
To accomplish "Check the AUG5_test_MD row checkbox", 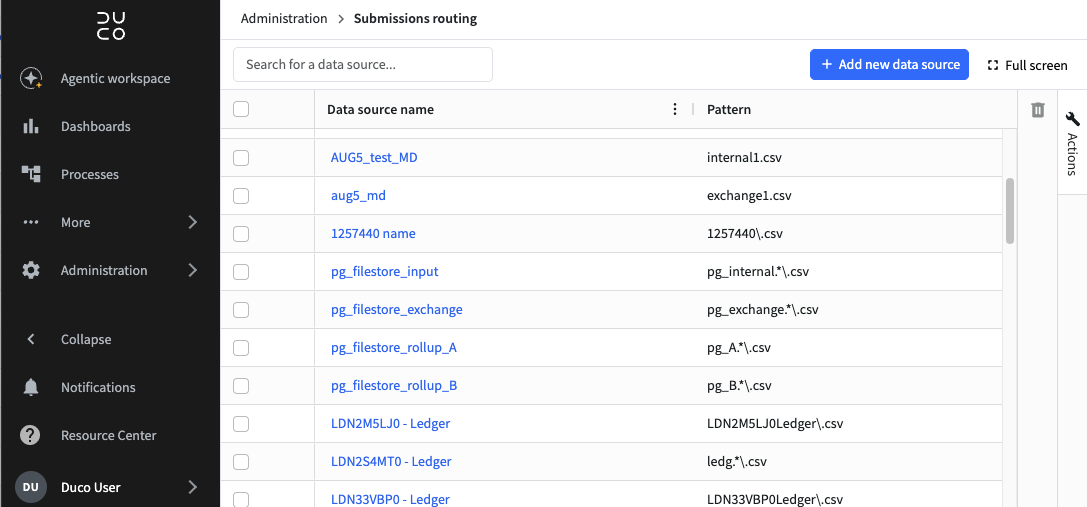I will click(241, 158).
